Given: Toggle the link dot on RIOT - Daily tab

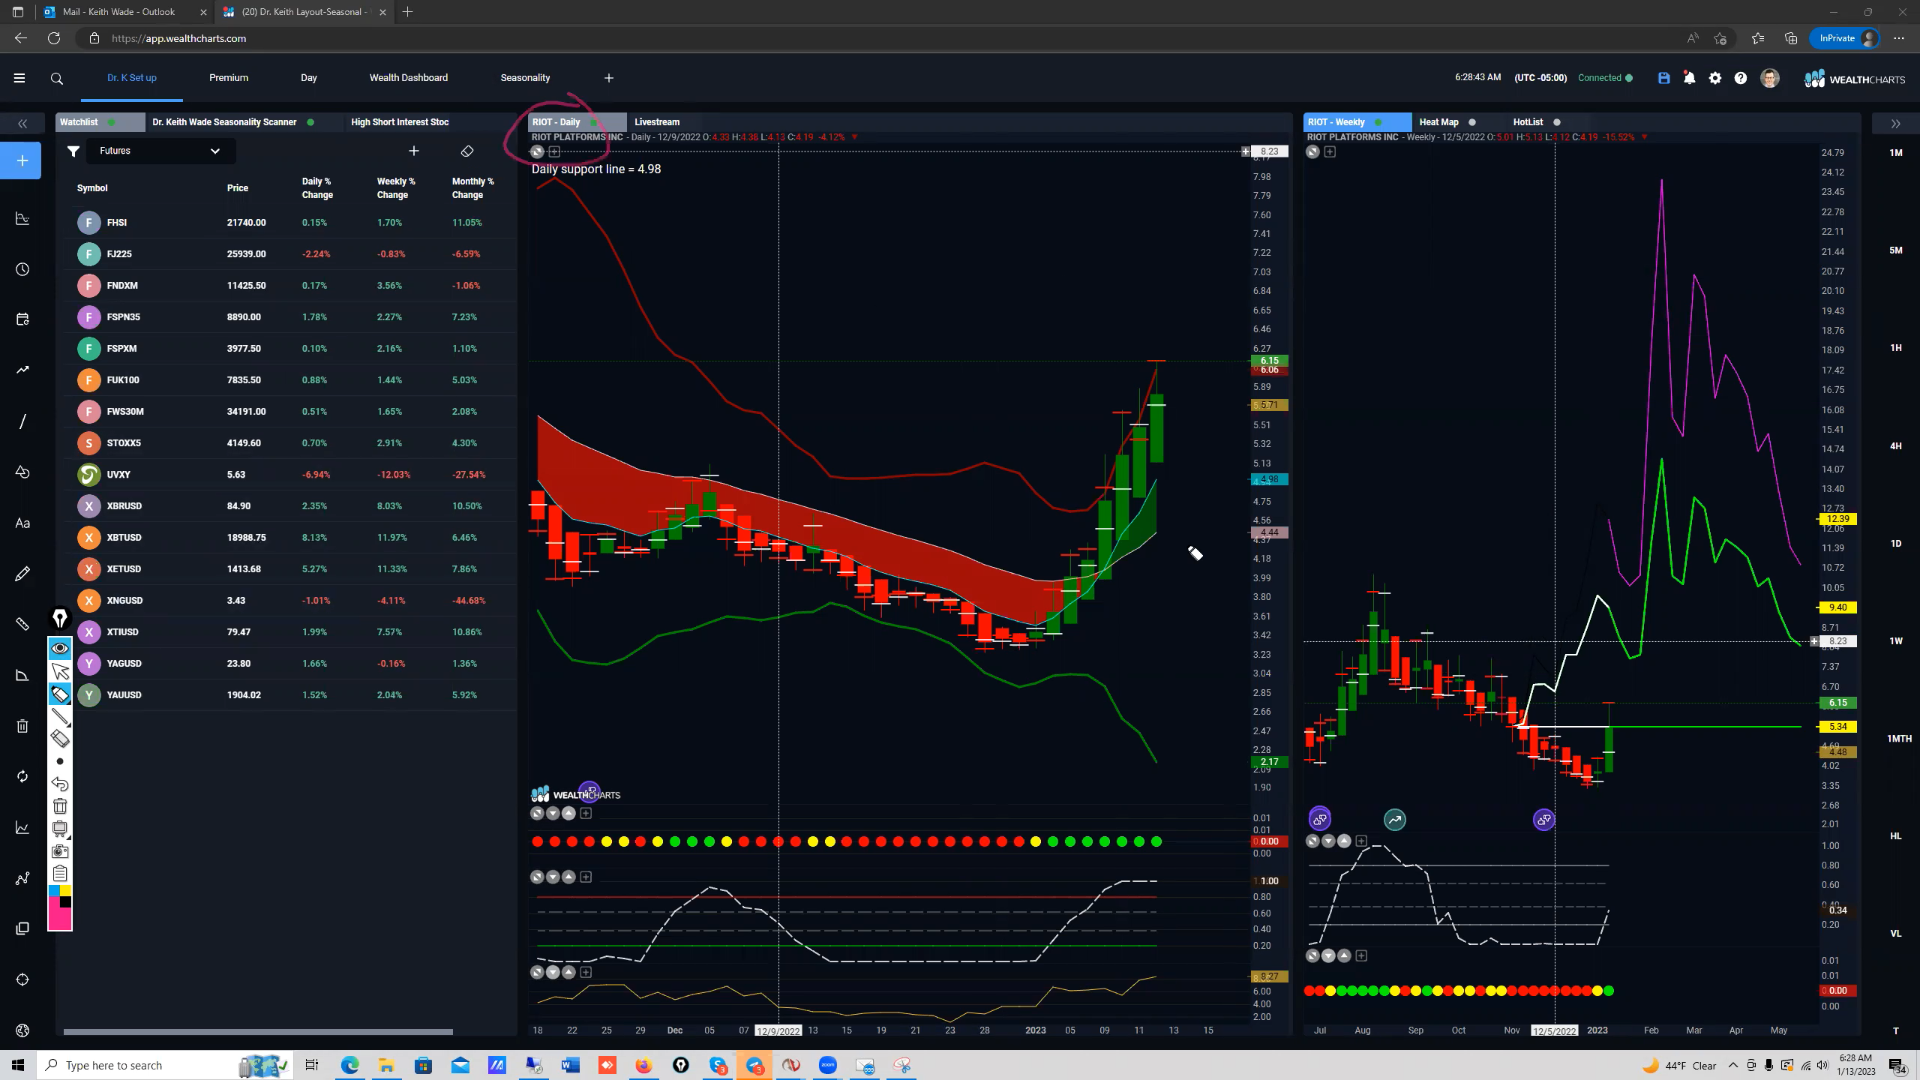Looking at the screenshot, I should (x=594, y=122).
